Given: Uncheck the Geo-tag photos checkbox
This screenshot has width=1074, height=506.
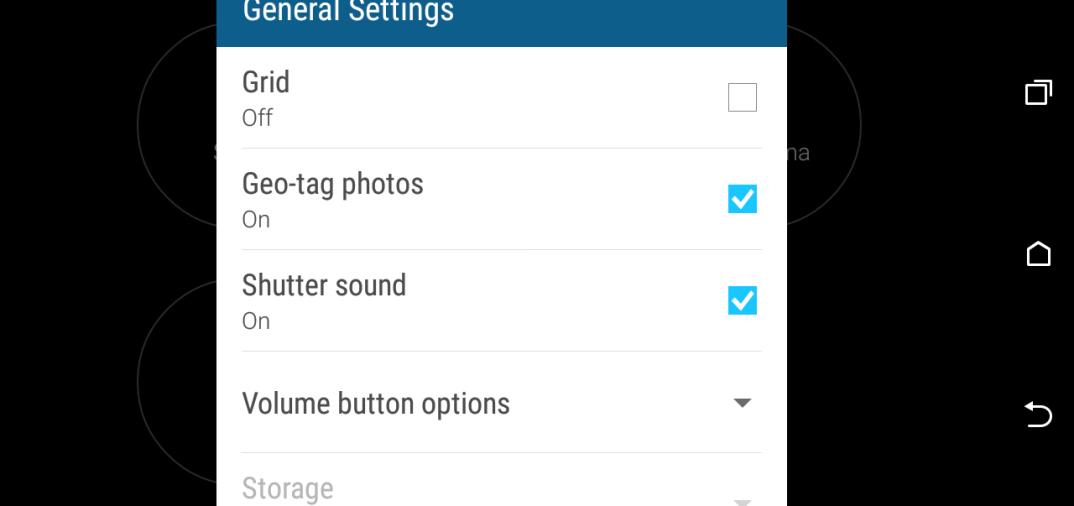Looking at the screenshot, I should pyautogui.click(x=742, y=199).
